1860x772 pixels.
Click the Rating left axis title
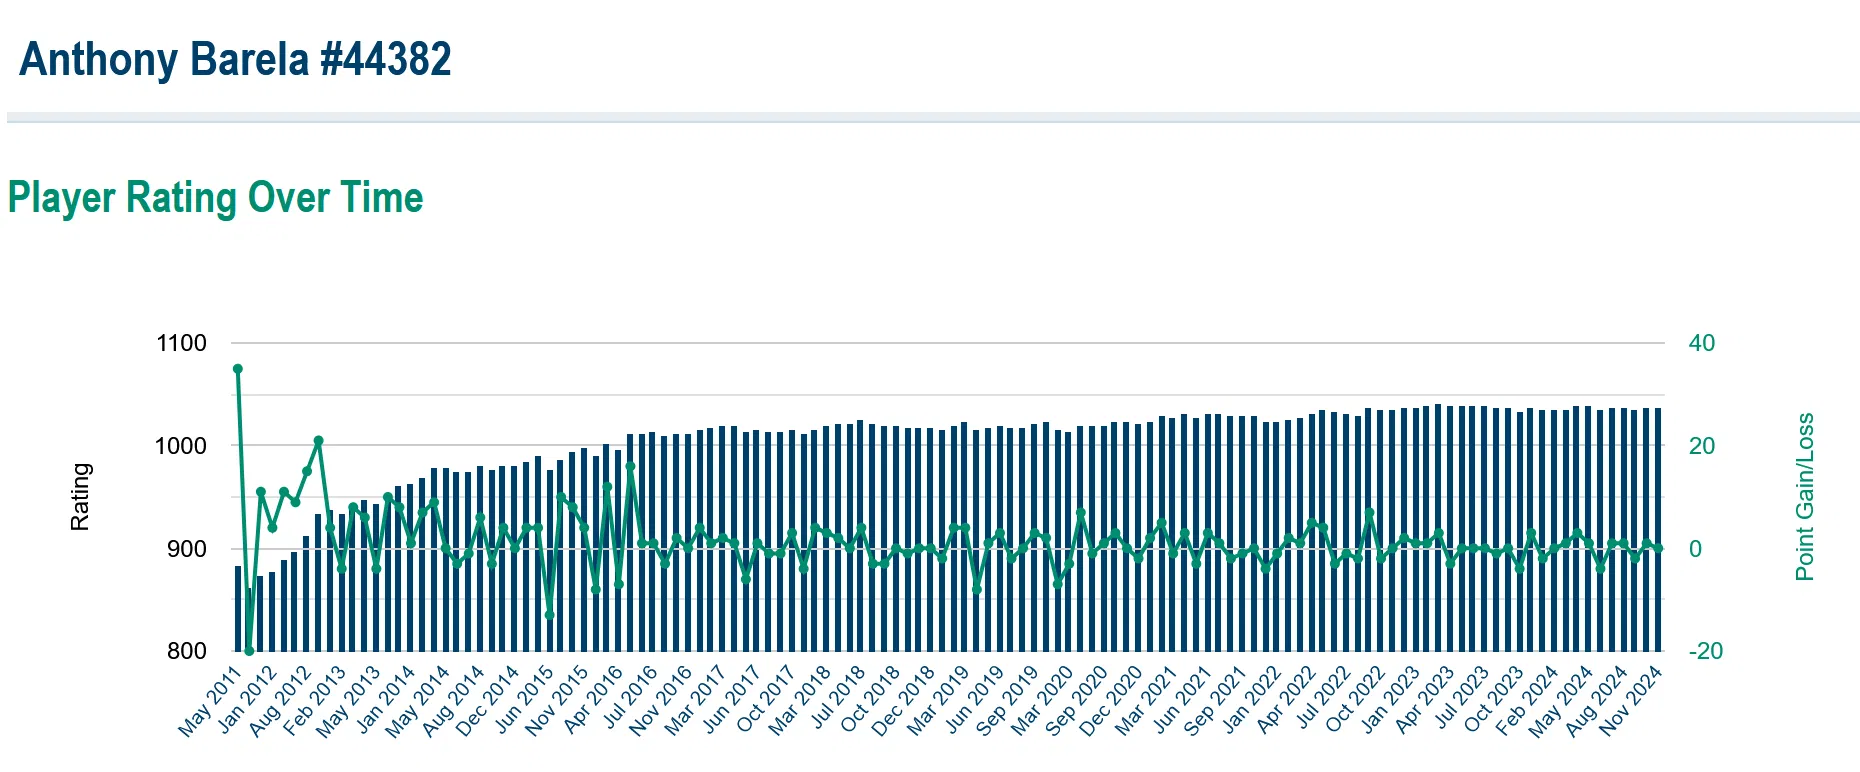click(80, 497)
